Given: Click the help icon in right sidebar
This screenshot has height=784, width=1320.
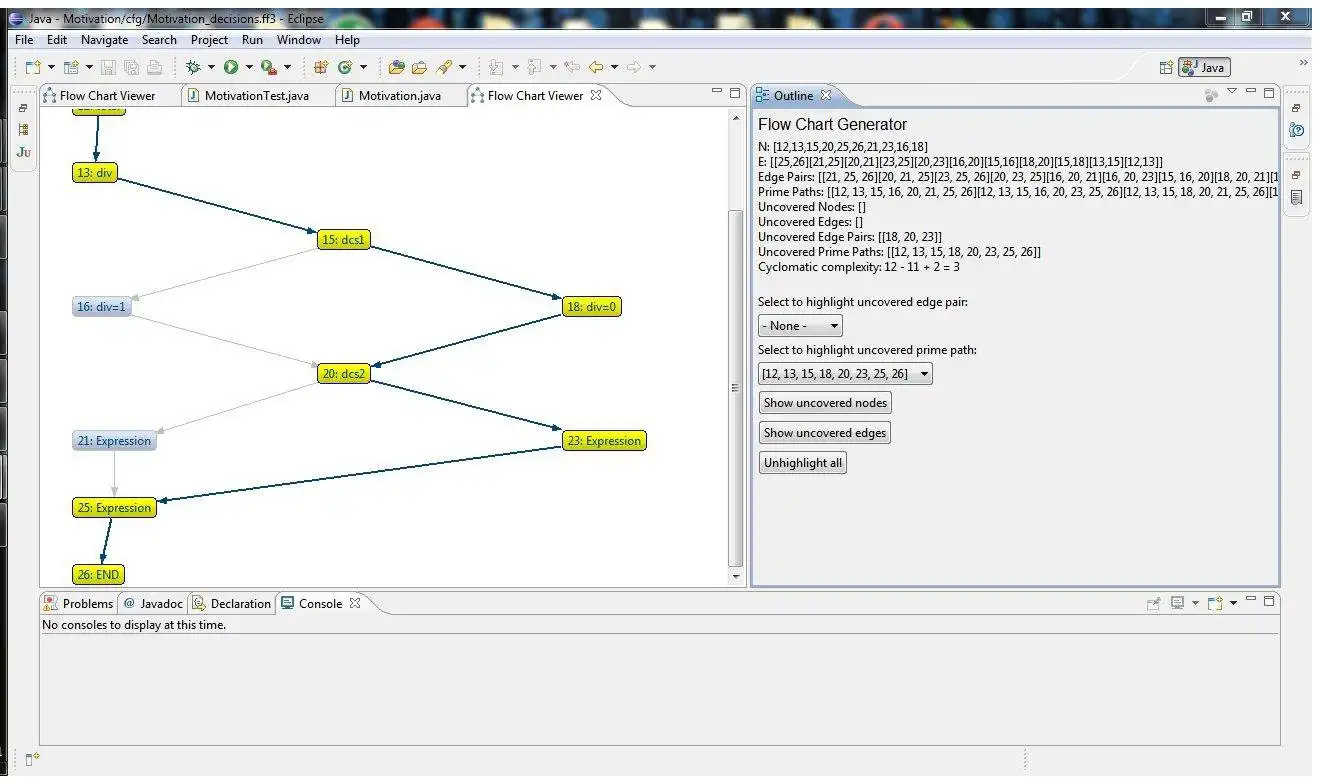Looking at the screenshot, I should point(1297,130).
